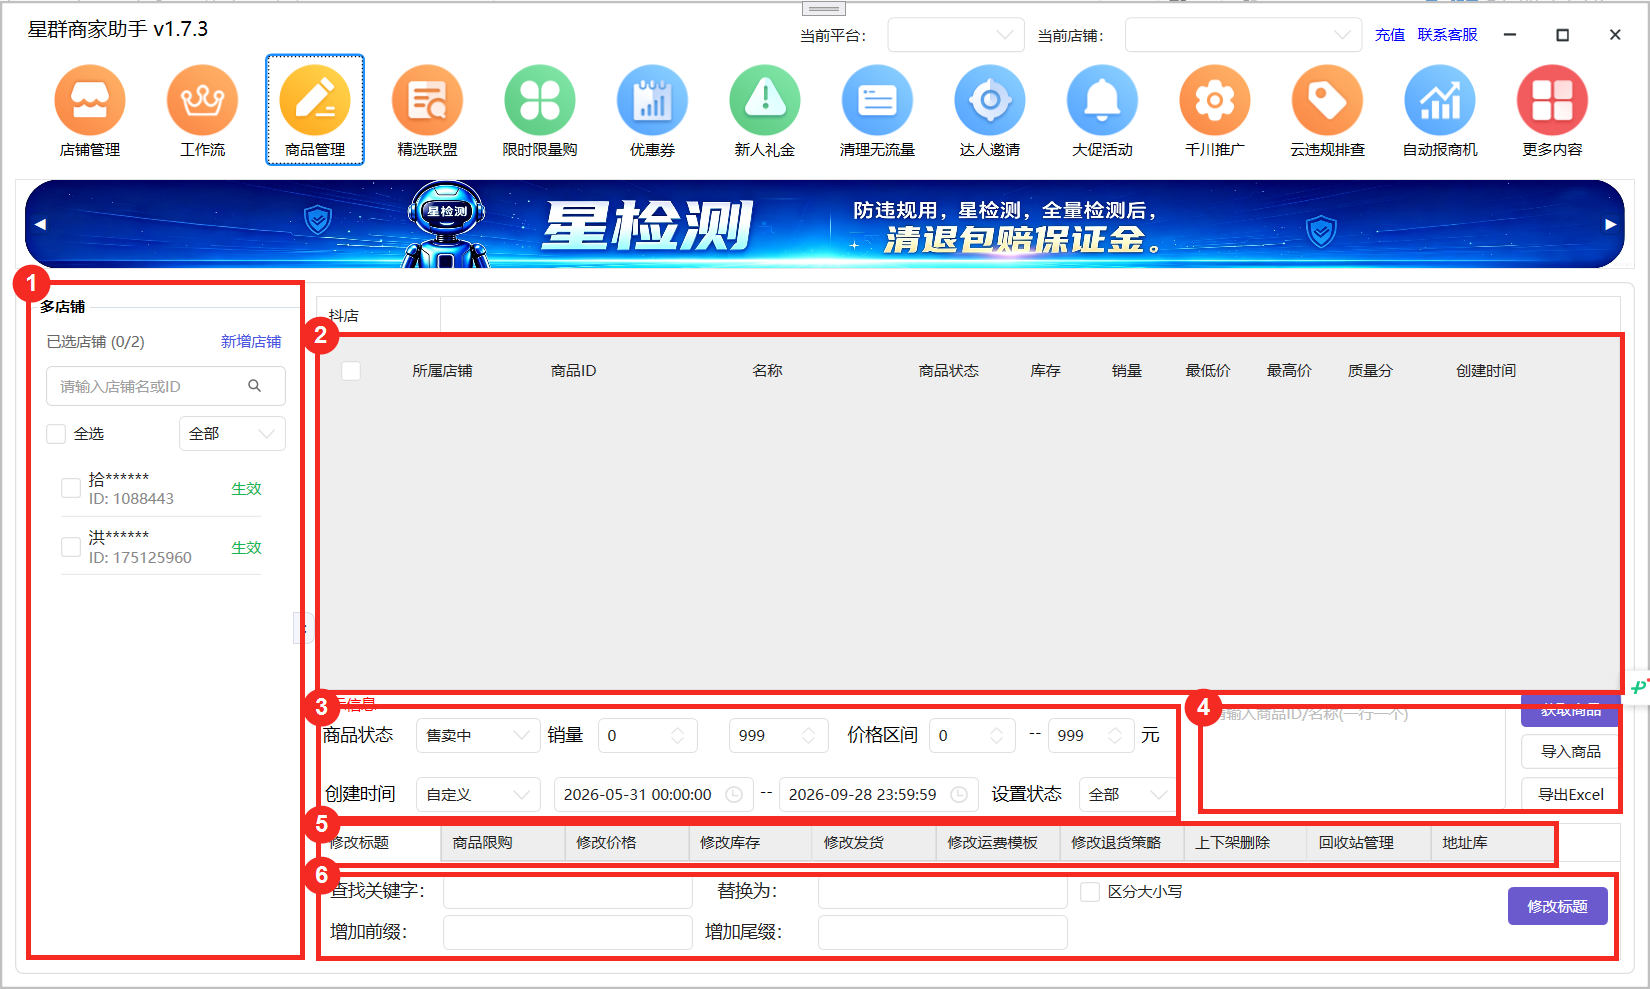Open the 工作流 workflow icon
Image resolution: width=1650 pixels, height=989 pixels.
pos(202,100)
